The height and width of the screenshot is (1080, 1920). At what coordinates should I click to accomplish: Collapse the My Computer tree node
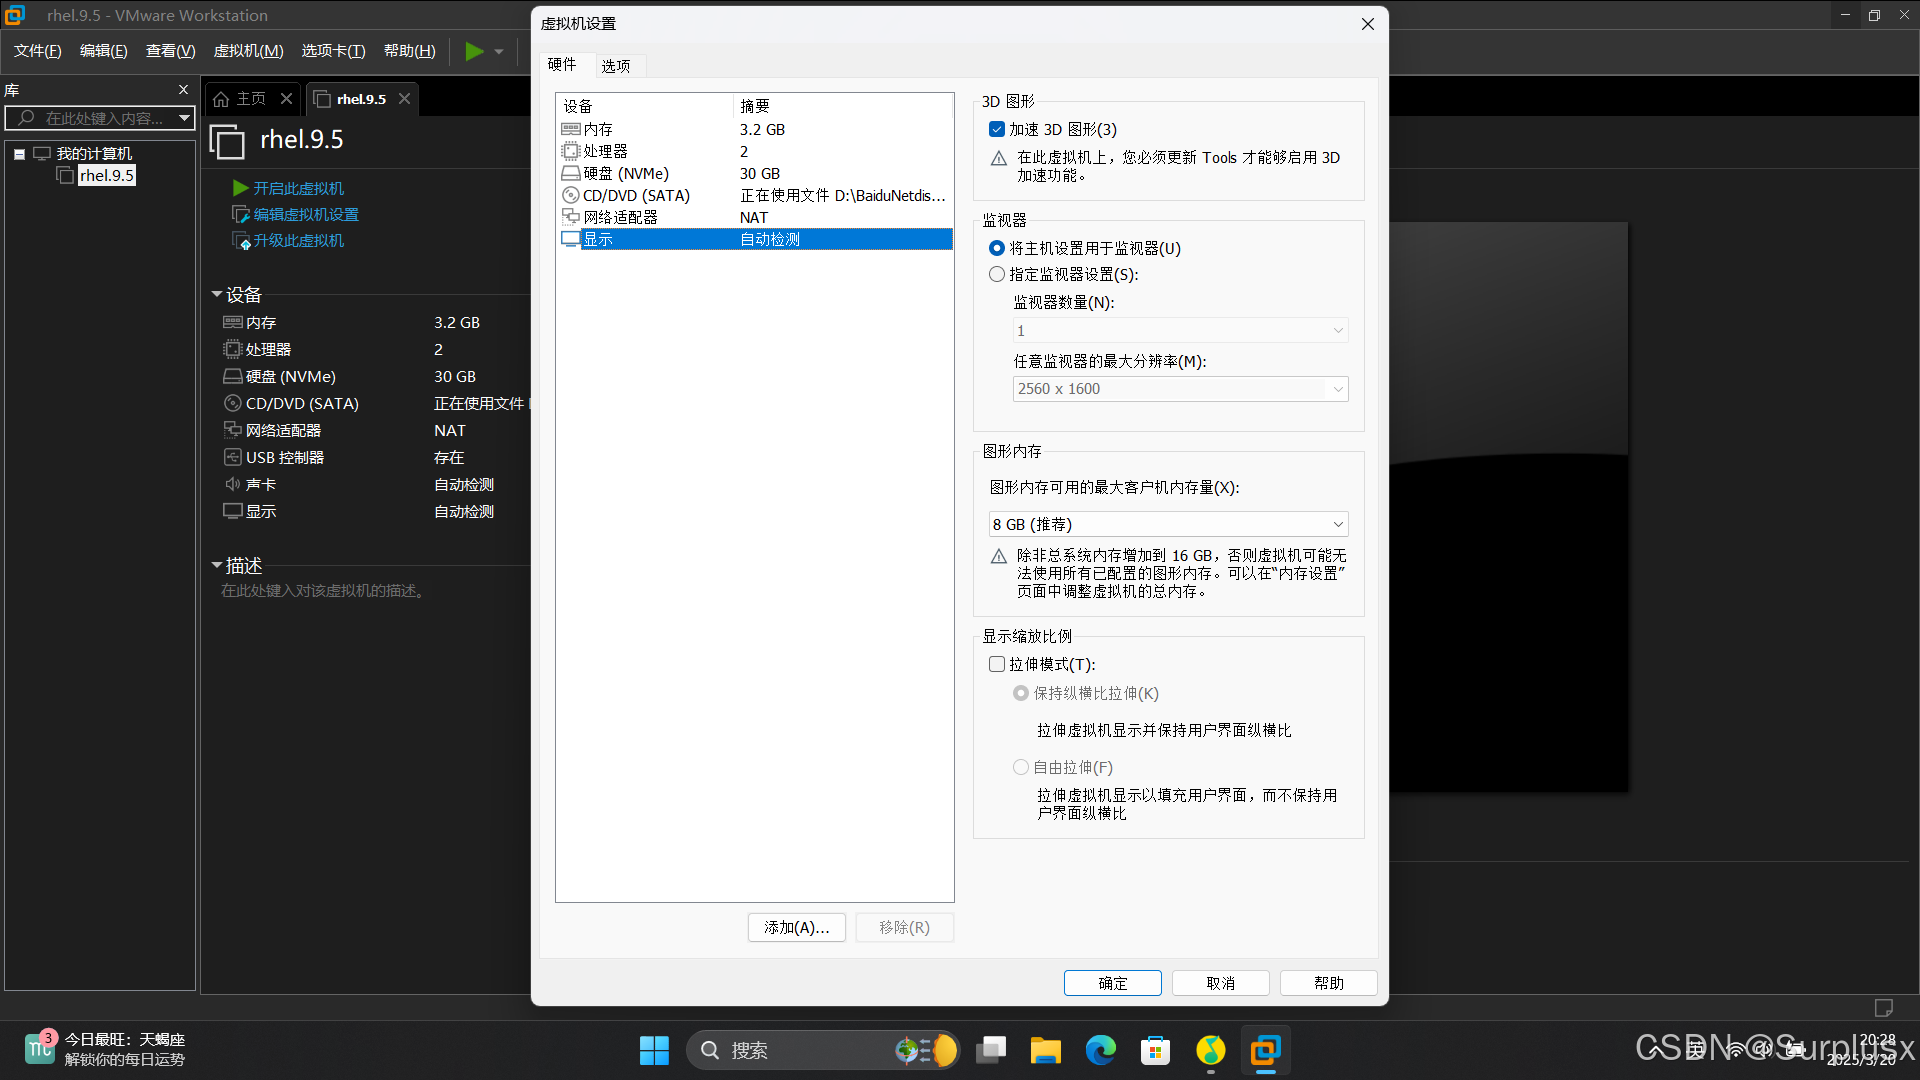pyautogui.click(x=19, y=154)
